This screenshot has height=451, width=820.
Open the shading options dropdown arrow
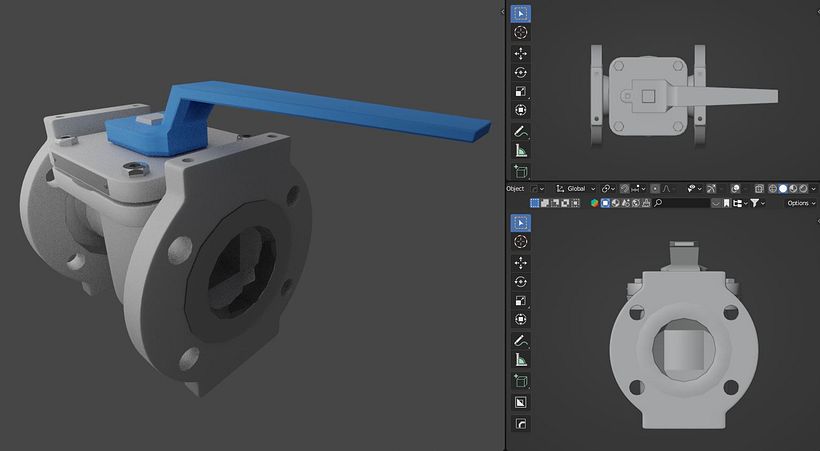[x=814, y=188]
